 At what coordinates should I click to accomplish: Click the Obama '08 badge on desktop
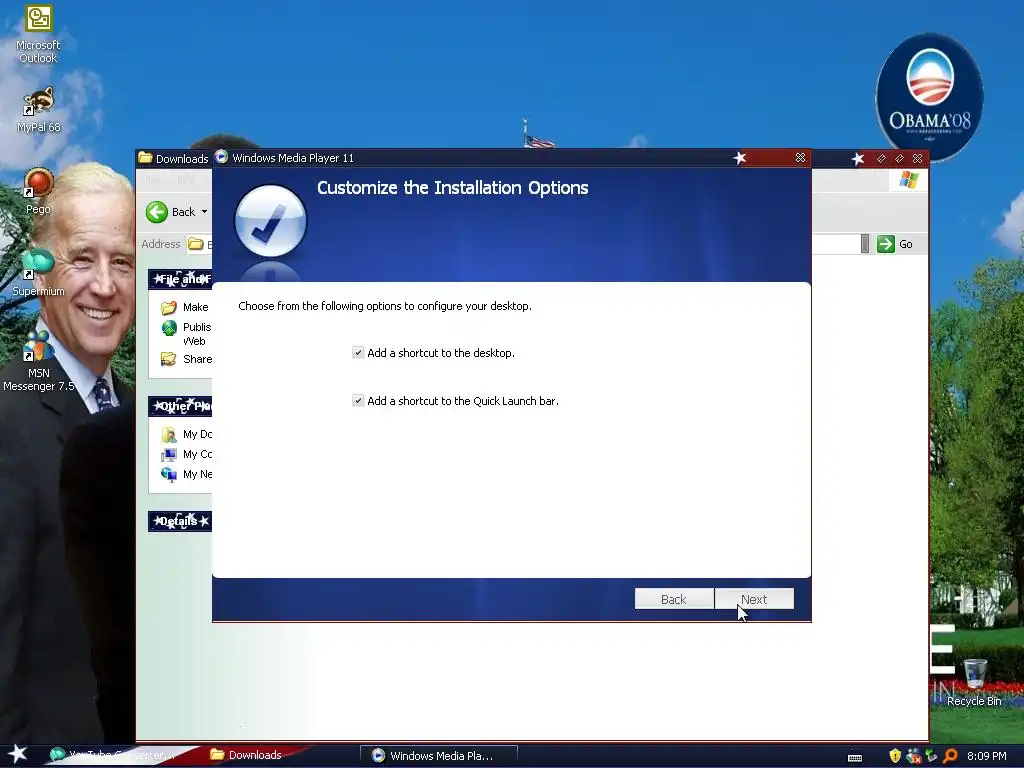pos(929,97)
